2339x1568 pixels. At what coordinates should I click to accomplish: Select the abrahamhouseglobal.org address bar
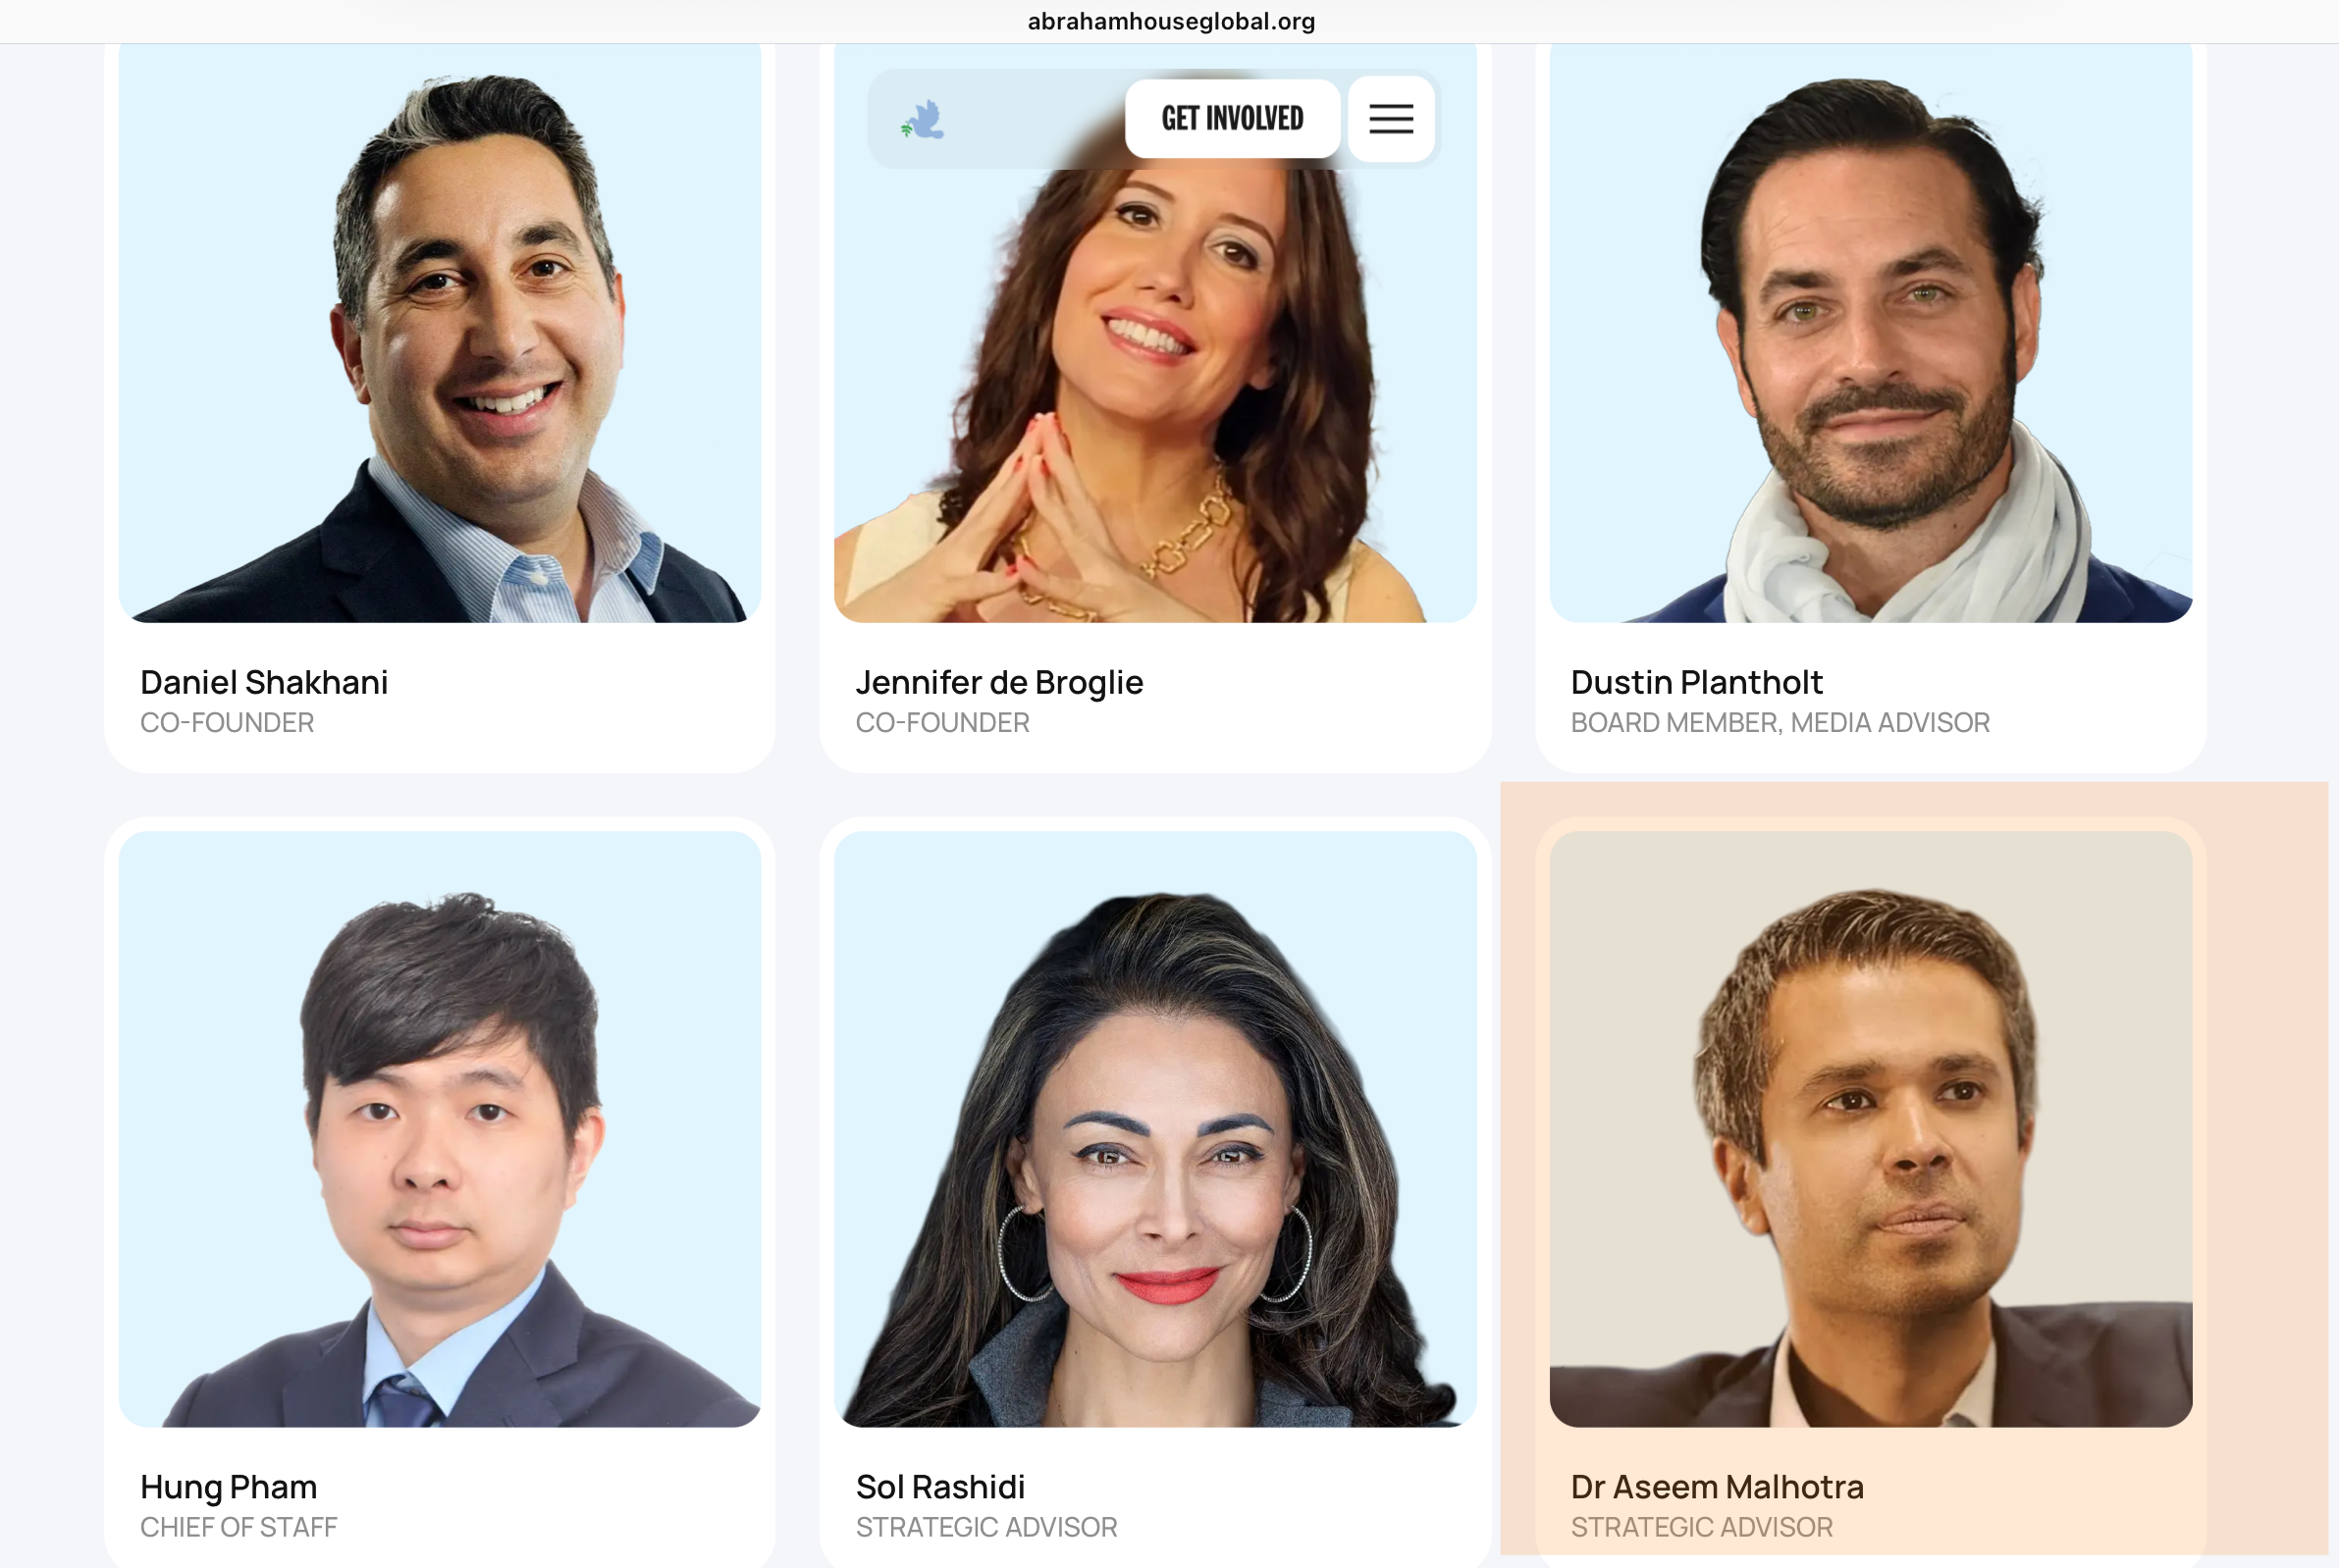[1171, 21]
